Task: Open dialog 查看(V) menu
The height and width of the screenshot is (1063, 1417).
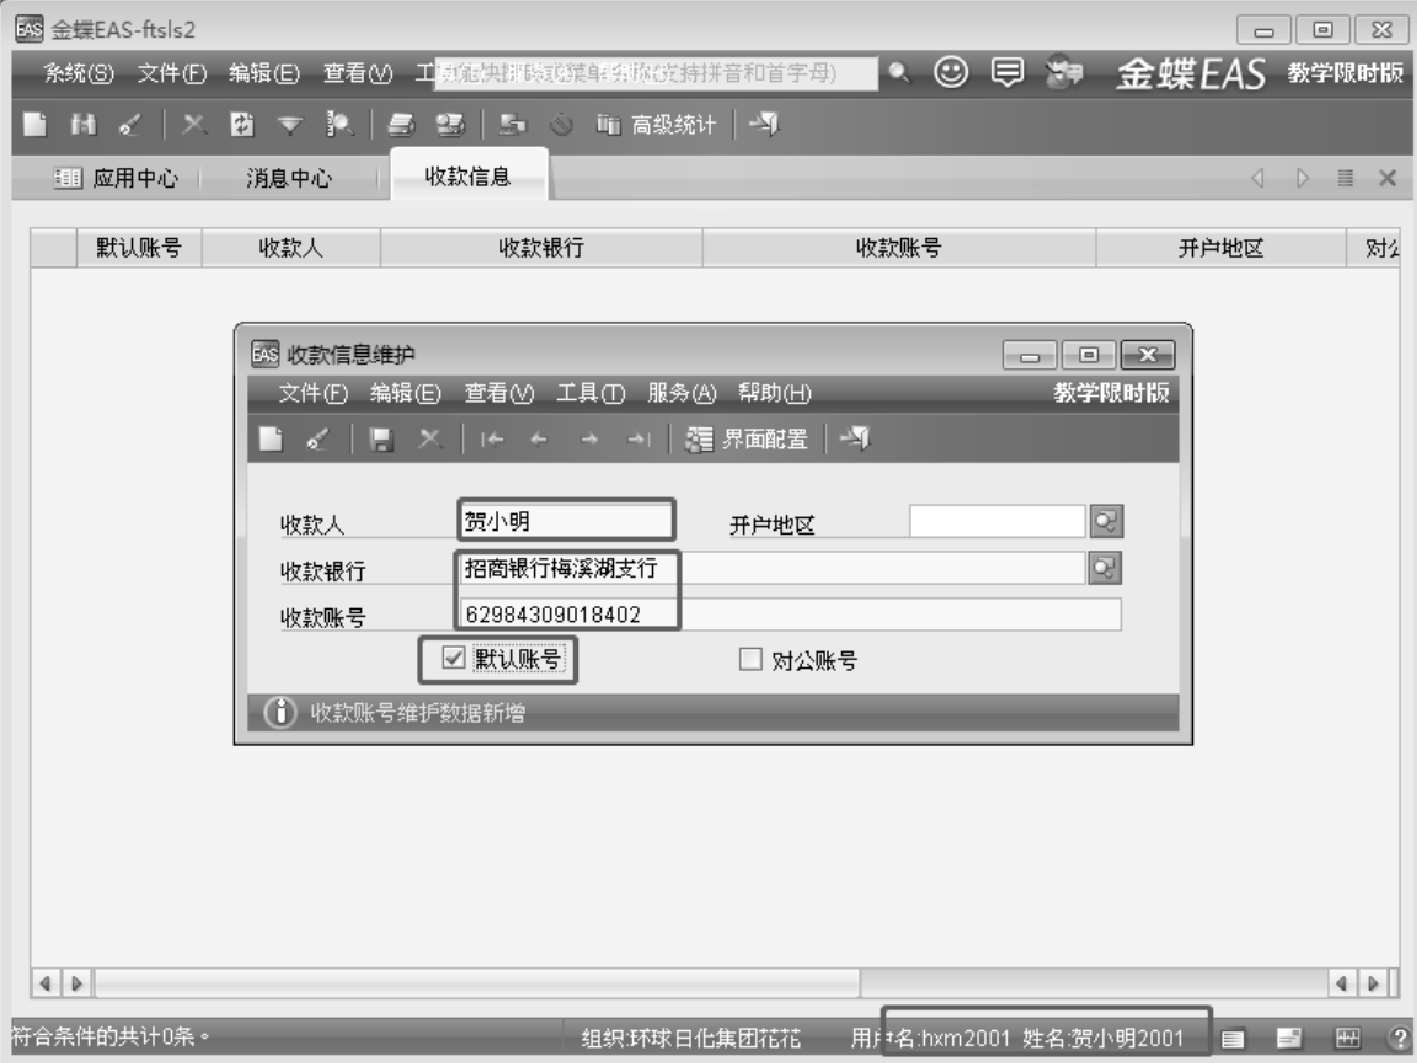Action: pyautogui.click(x=499, y=393)
